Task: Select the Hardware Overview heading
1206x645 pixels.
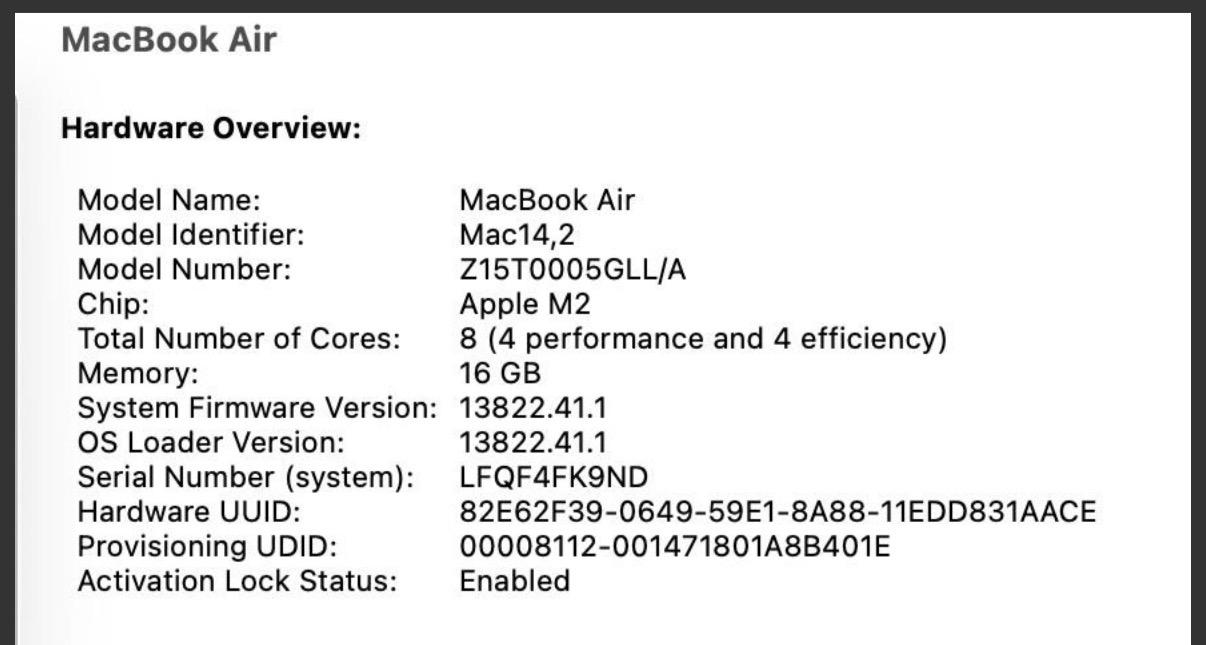Action: [x=210, y=129]
